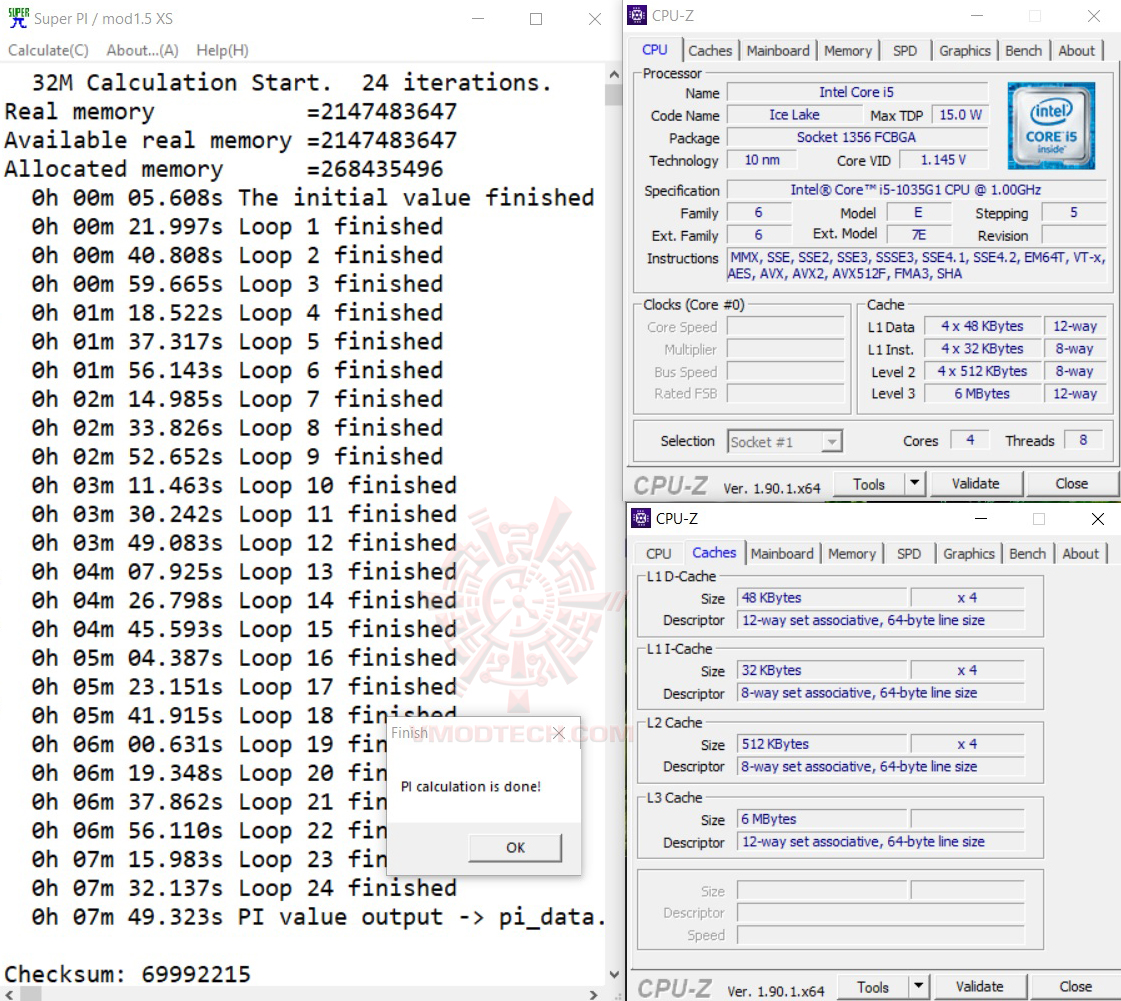The width and height of the screenshot is (1121, 1001).
Task: Select Caches tab in bottom CPU-Z window
Action: coord(713,553)
